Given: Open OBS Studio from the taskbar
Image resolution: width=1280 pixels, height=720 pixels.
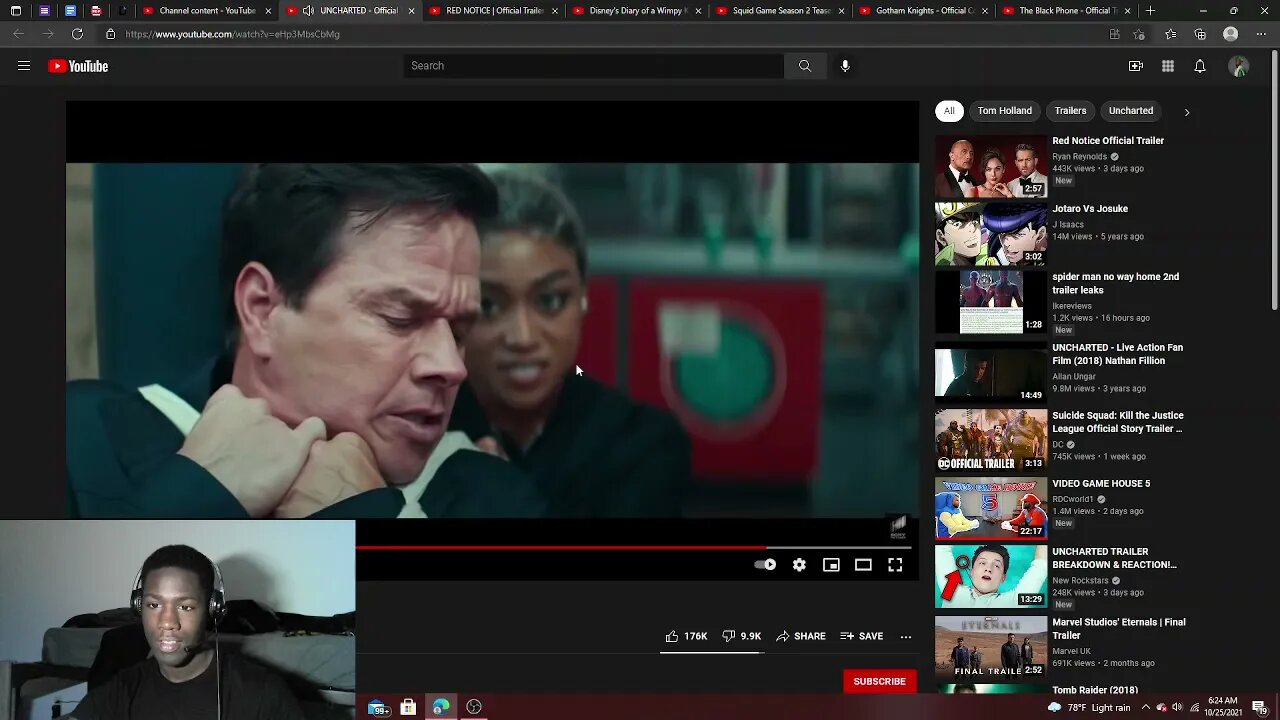Looking at the screenshot, I should coord(474,707).
